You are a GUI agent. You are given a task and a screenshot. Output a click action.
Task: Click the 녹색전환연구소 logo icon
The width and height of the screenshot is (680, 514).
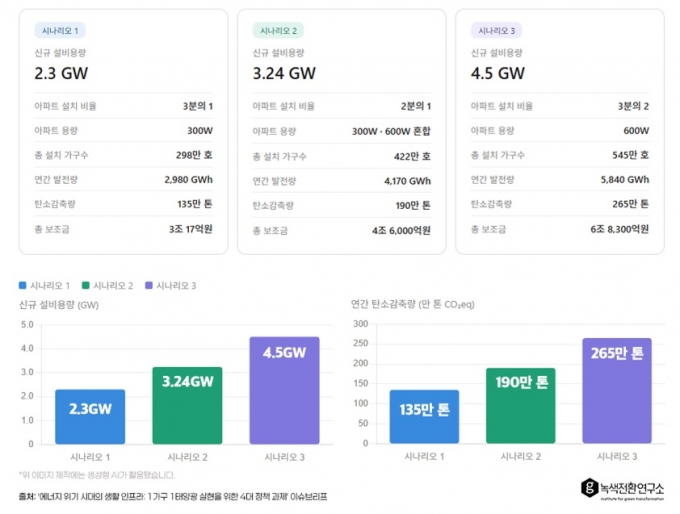(590, 489)
